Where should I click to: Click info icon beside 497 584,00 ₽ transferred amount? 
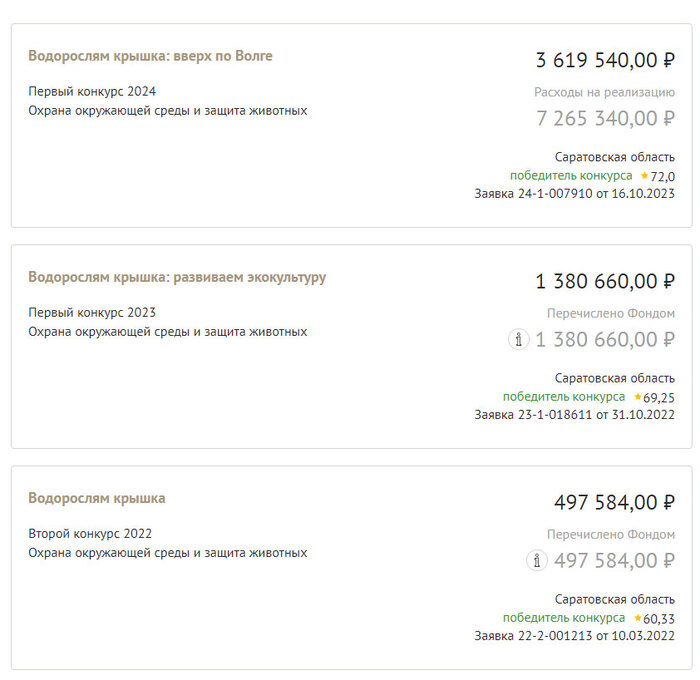click(537, 561)
